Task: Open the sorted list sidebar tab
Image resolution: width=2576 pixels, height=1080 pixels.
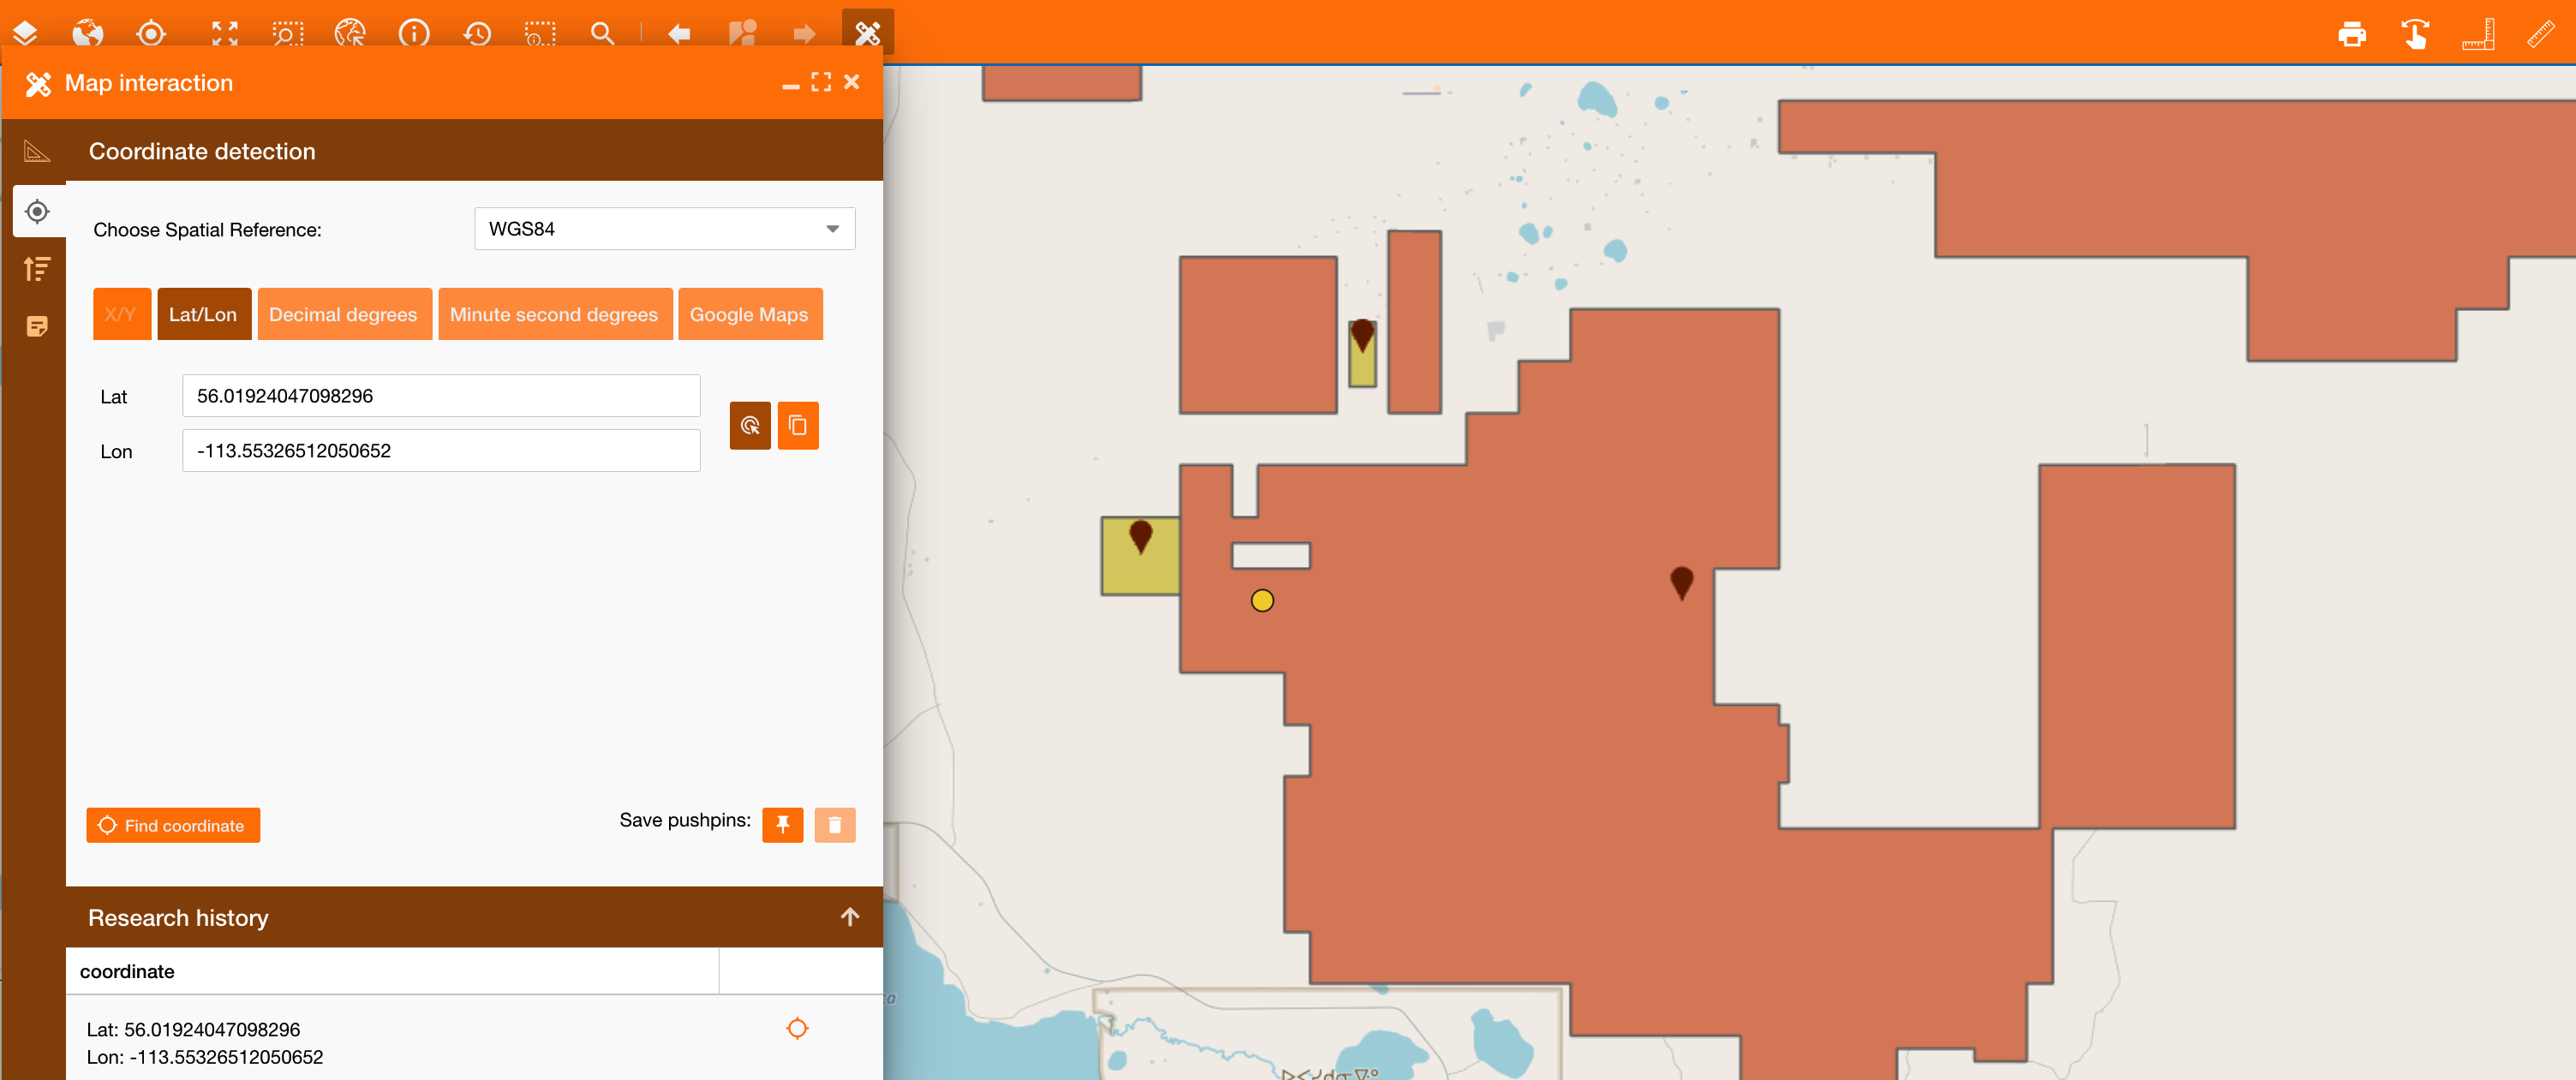Action: [37, 269]
